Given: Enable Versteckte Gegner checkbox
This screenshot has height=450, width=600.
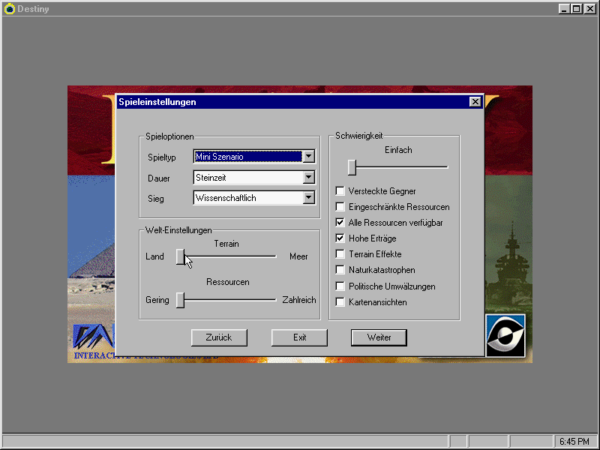Looking at the screenshot, I should tap(340, 190).
